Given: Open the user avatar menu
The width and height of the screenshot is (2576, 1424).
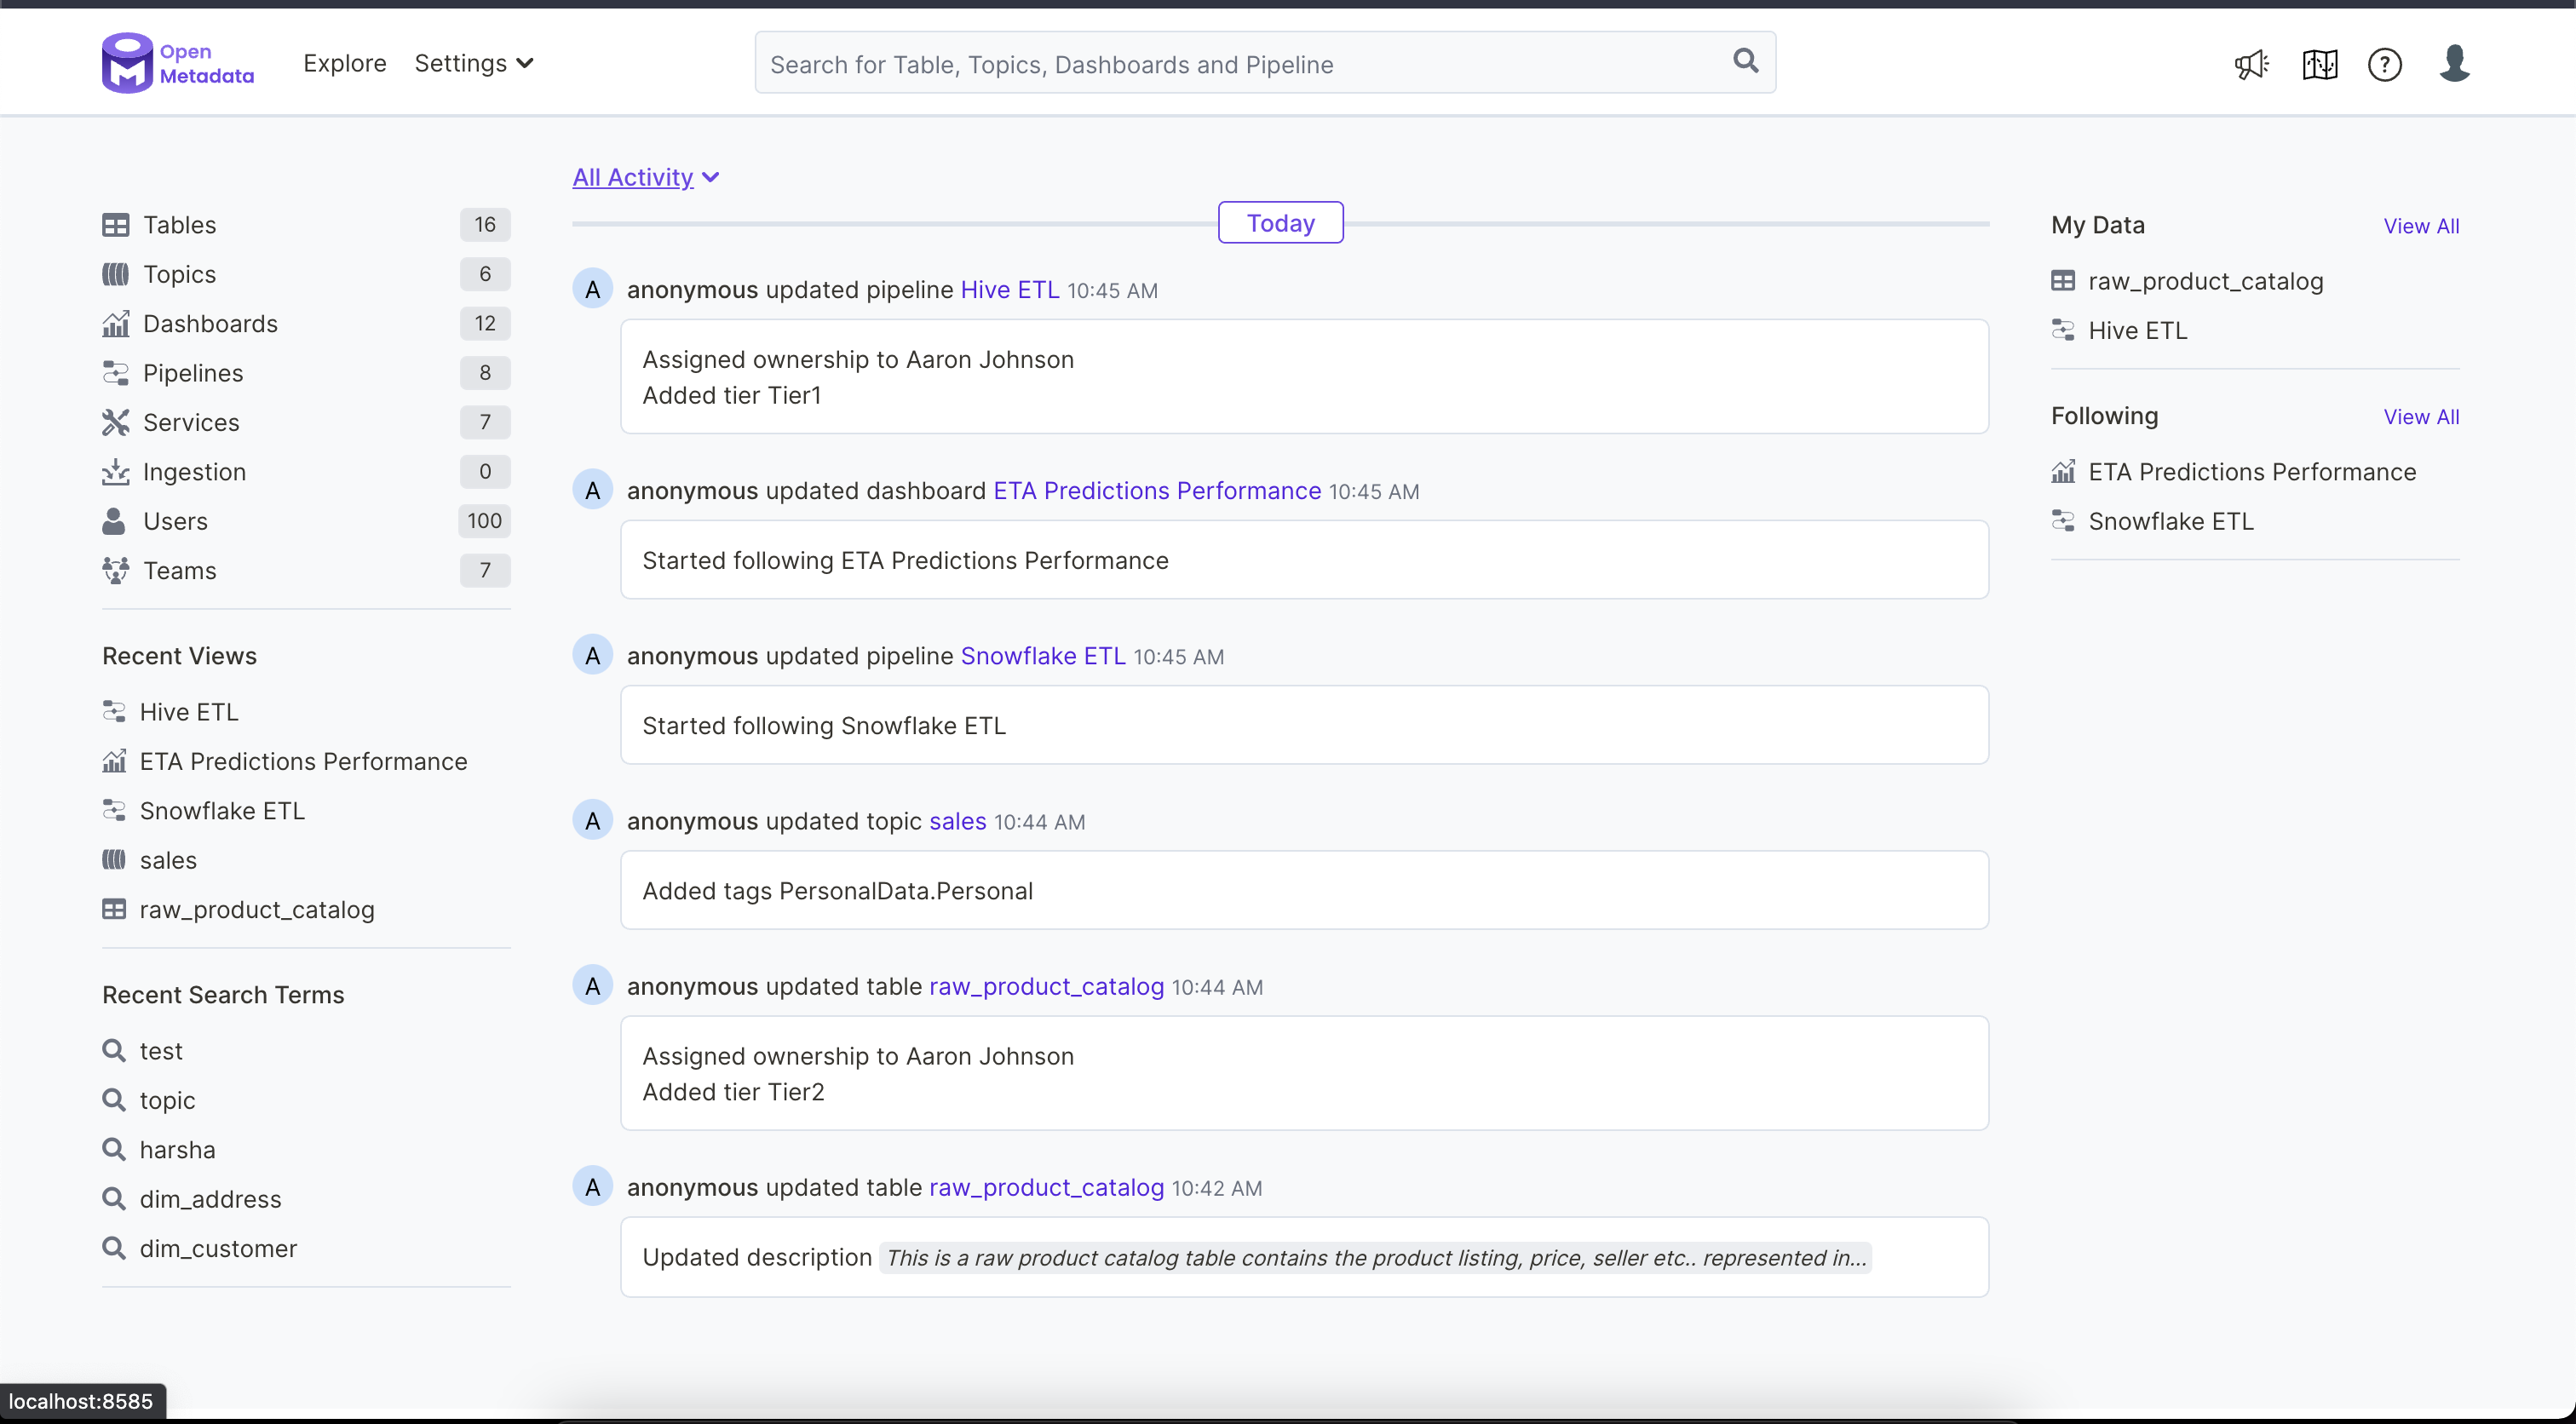Looking at the screenshot, I should point(2455,63).
